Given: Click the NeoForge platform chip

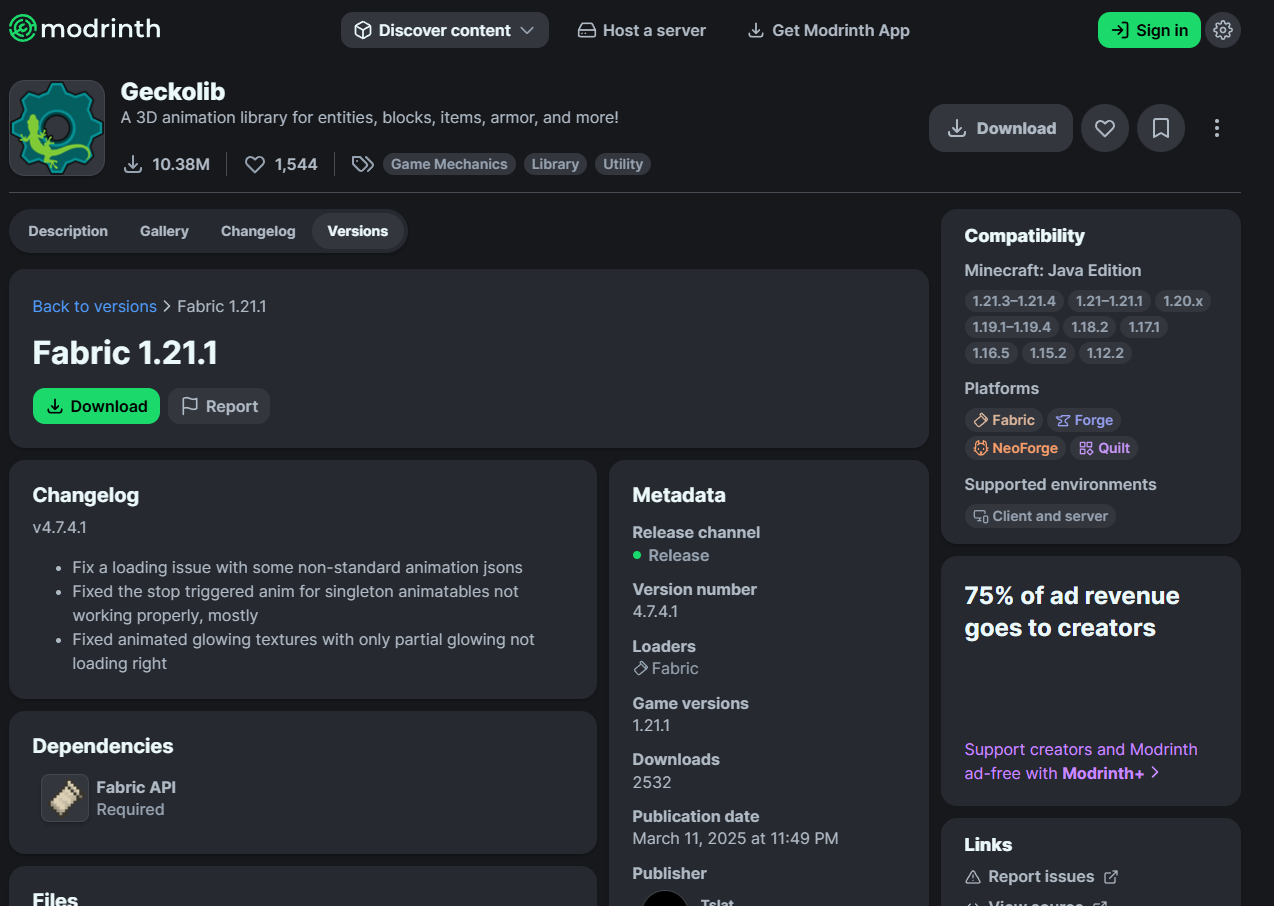Looking at the screenshot, I should (1015, 448).
